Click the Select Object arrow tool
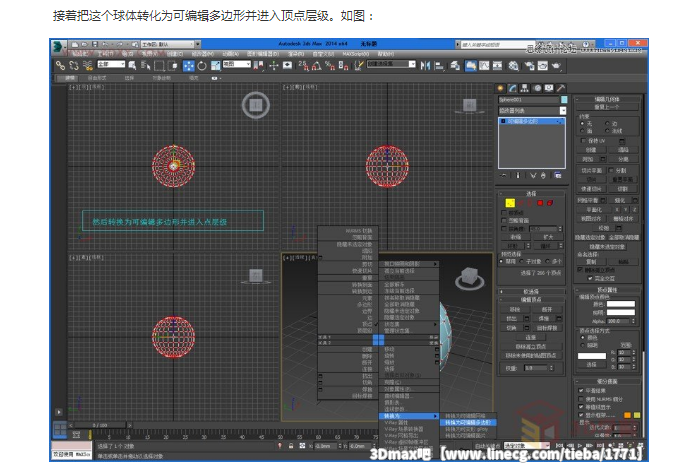 132,66
